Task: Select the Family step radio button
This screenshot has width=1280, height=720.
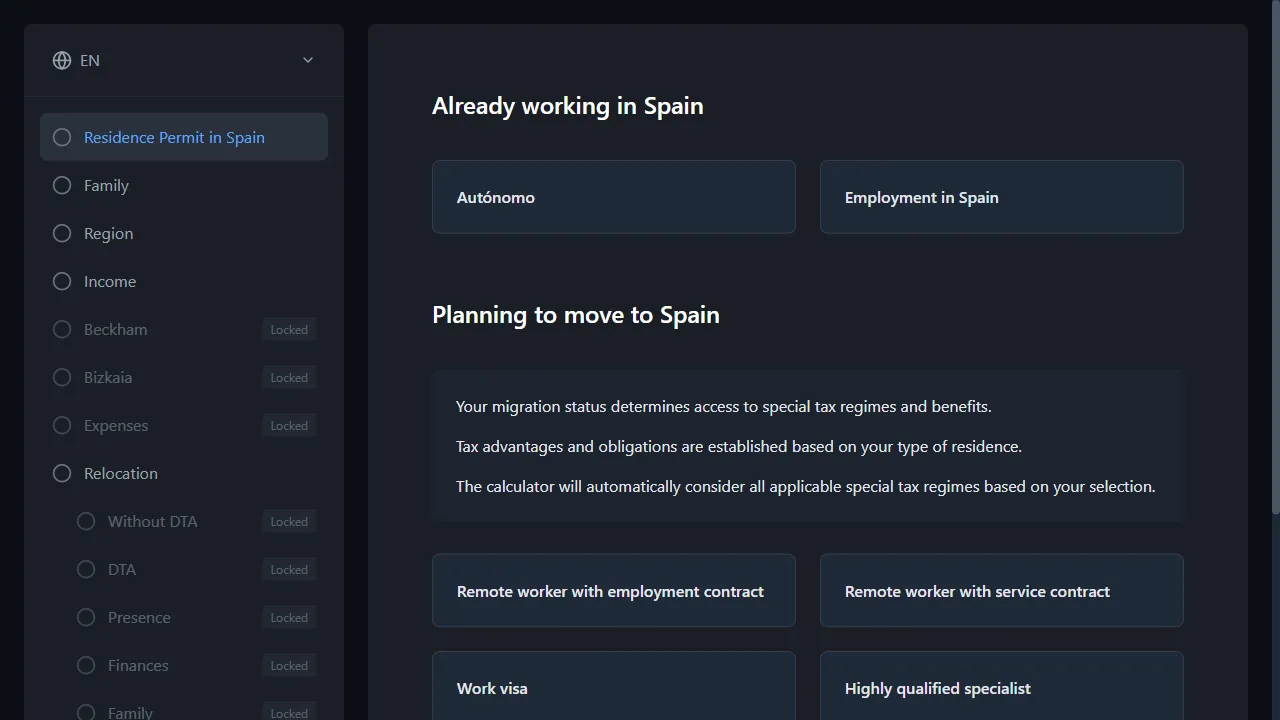Action: (61, 185)
